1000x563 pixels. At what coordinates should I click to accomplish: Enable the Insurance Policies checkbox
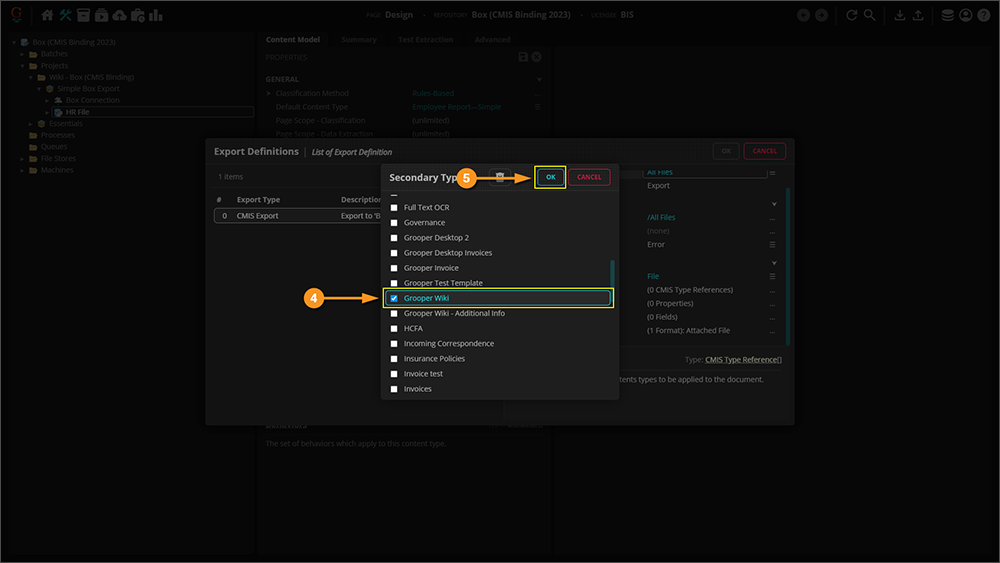394,358
